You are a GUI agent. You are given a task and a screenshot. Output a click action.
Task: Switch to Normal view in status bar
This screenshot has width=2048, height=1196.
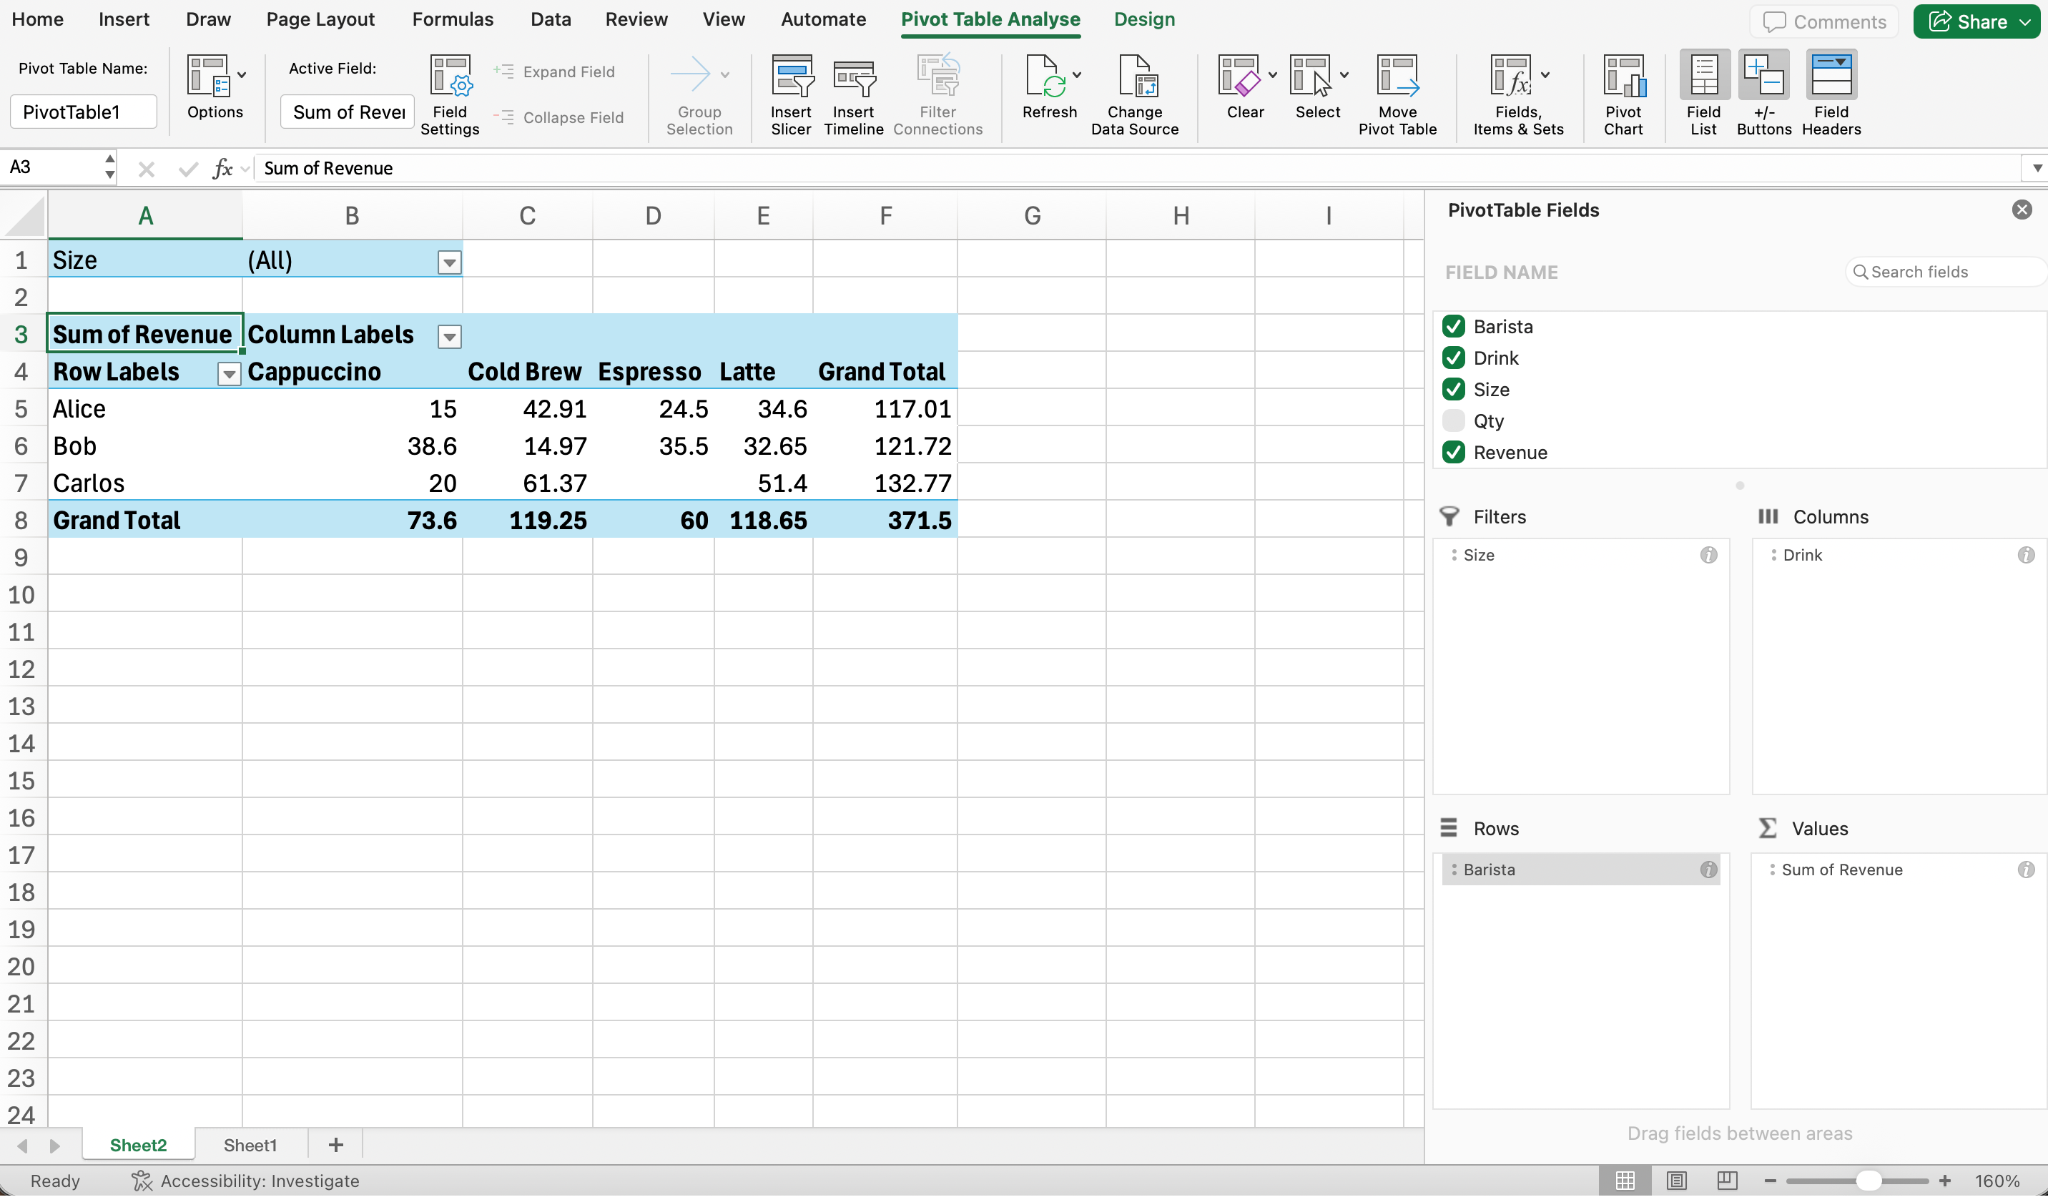click(1625, 1181)
